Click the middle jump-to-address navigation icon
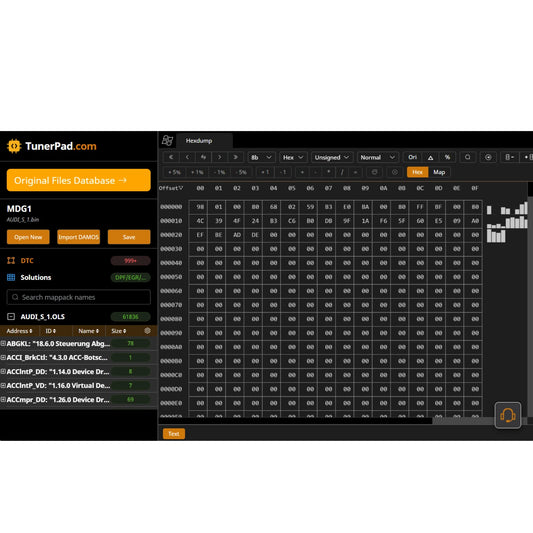 (203, 157)
